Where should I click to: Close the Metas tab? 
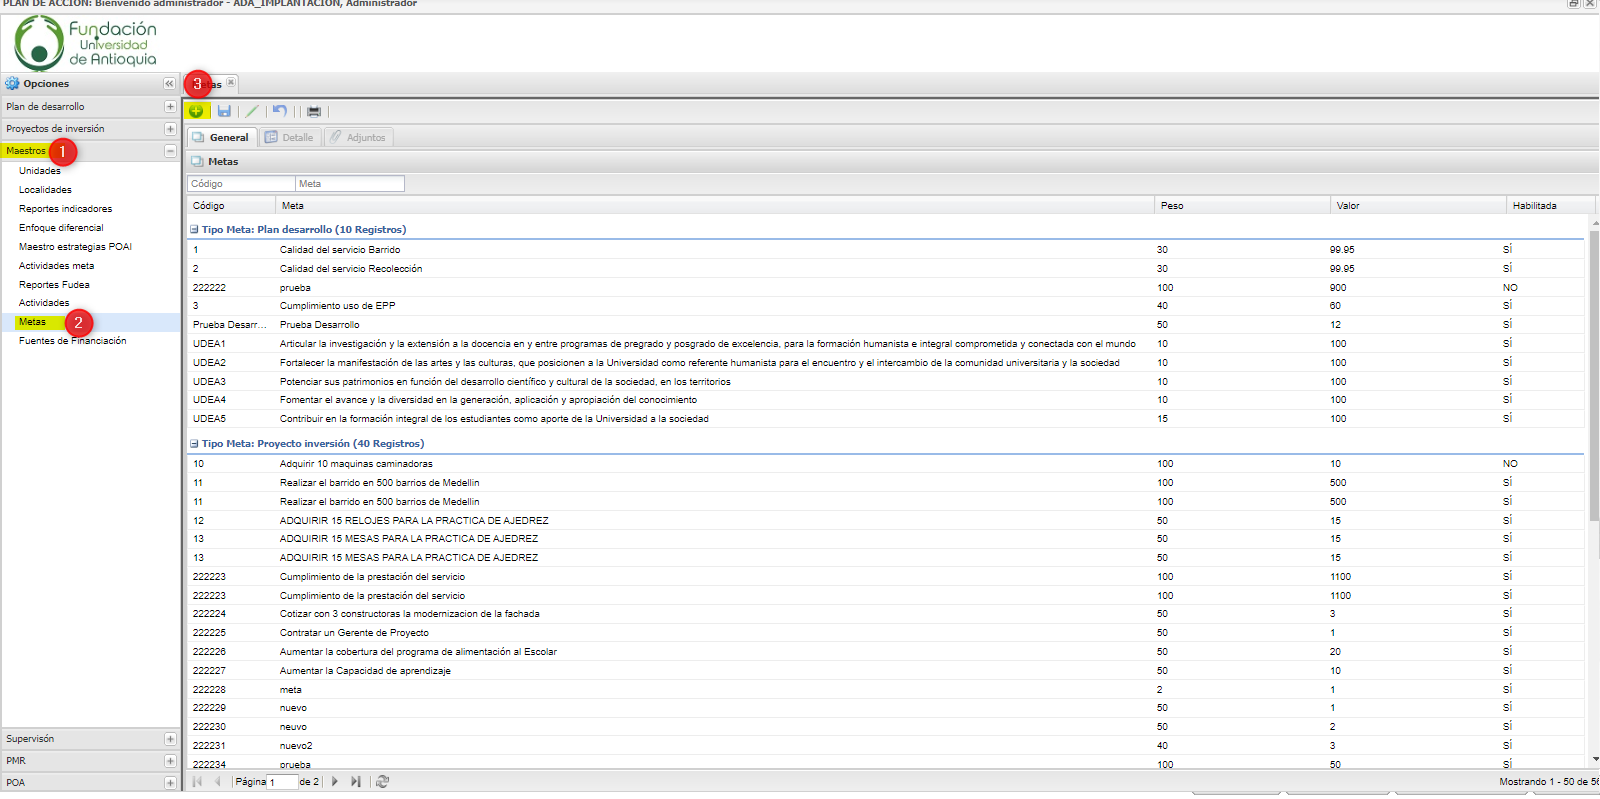231,83
